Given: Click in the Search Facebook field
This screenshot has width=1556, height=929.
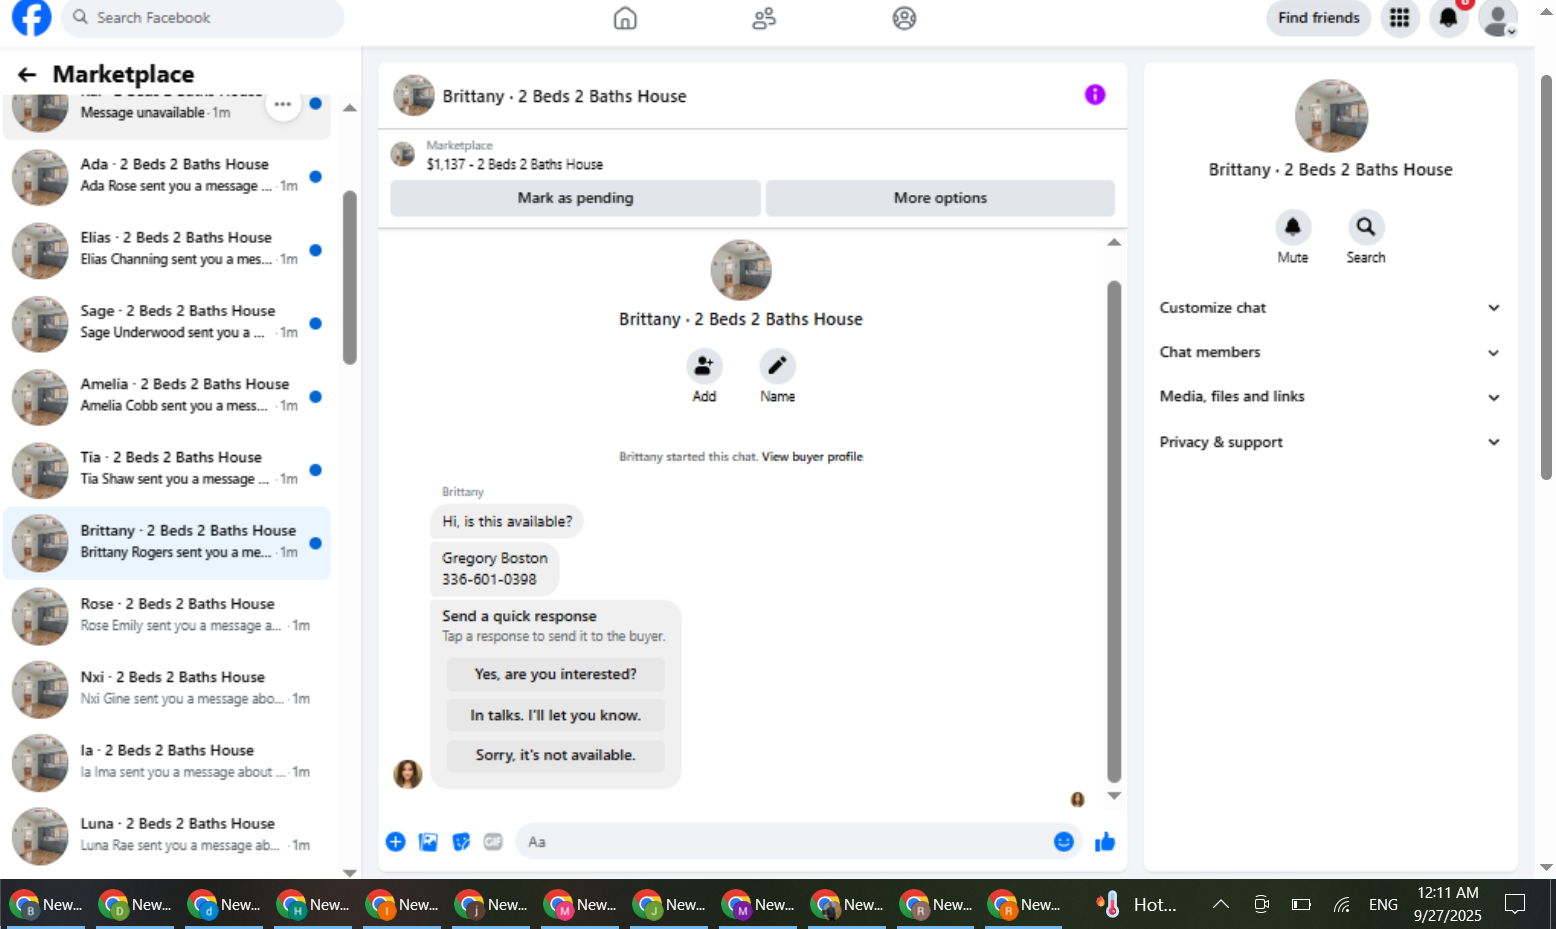Looking at the screenshot, I should click(x=203, y=18).
